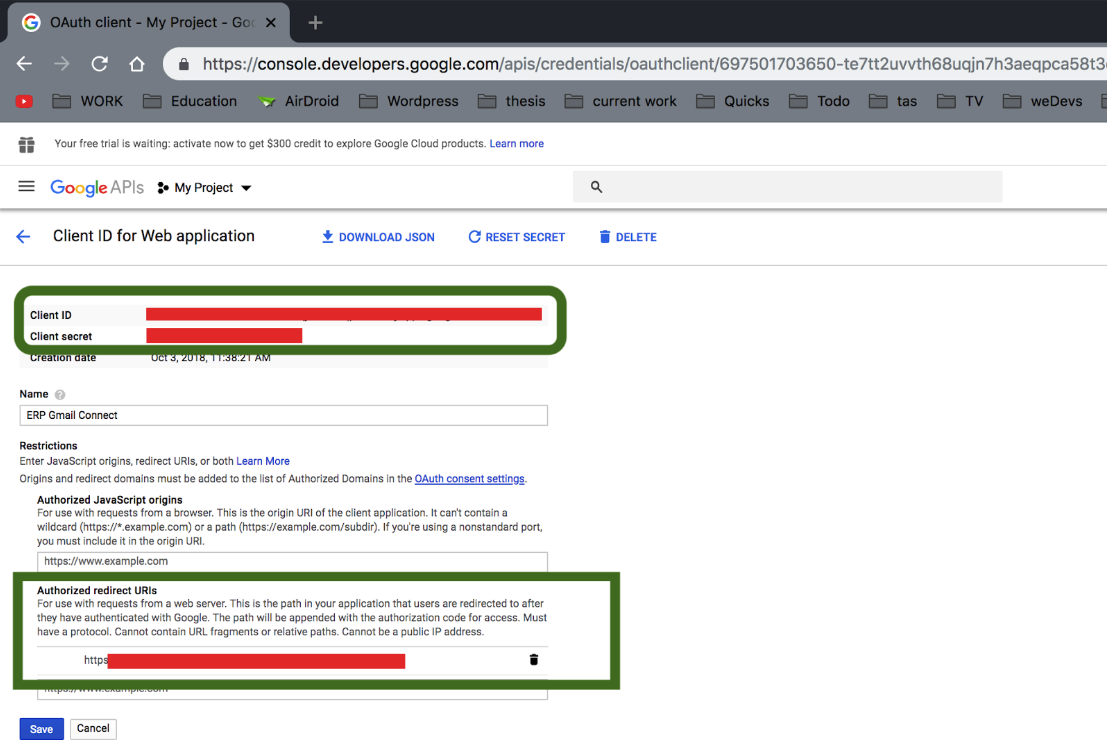Click the DELETE button
This screenshot has width=1107, height=755.
point(628,237)
